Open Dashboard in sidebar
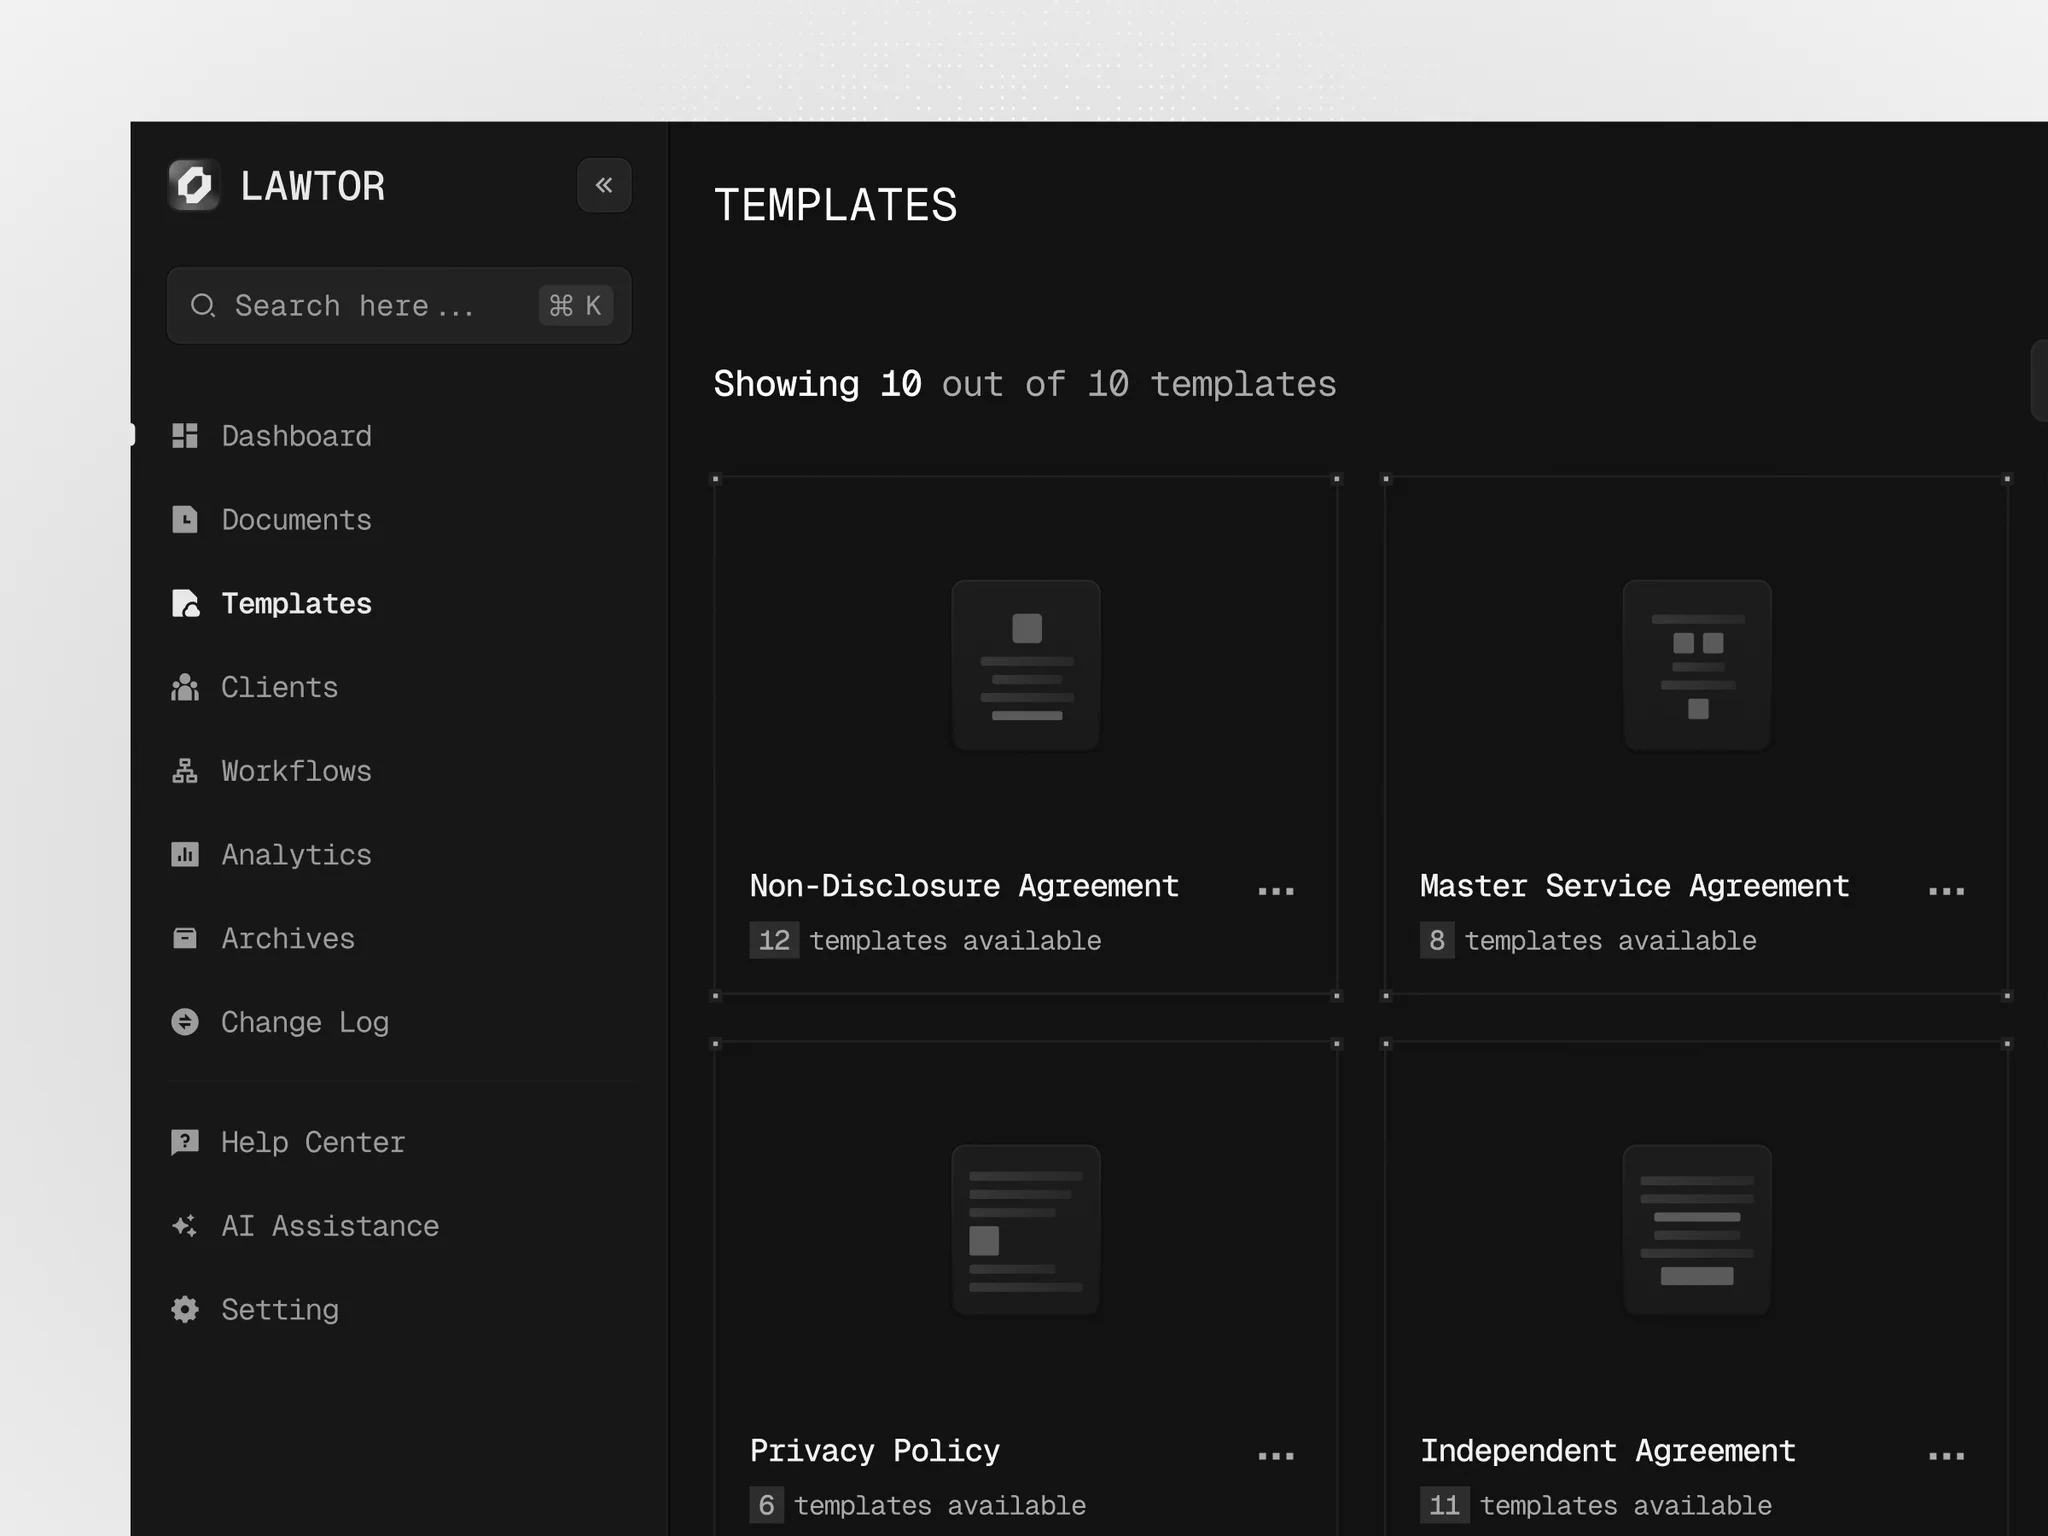 click(296, 436)
